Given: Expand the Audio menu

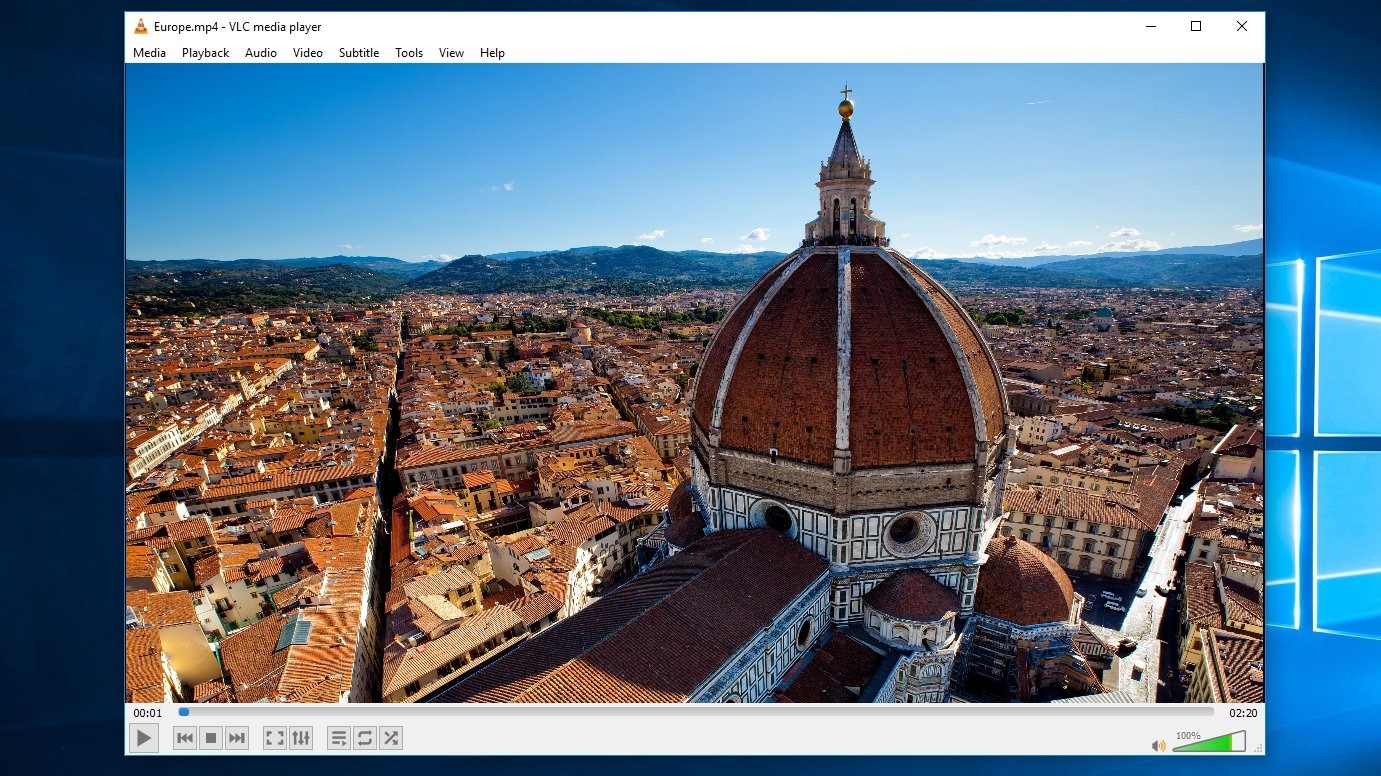Looking at the screenshot, I should 261,53.
